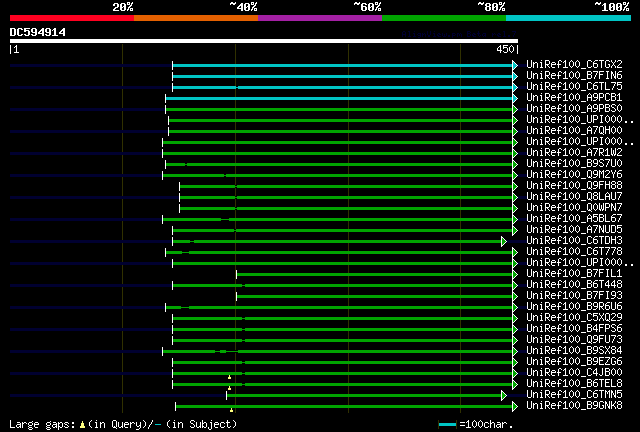Open the UniRef100_C6TL75 hit label
The image size is (640, 432).
pos(574,87)
